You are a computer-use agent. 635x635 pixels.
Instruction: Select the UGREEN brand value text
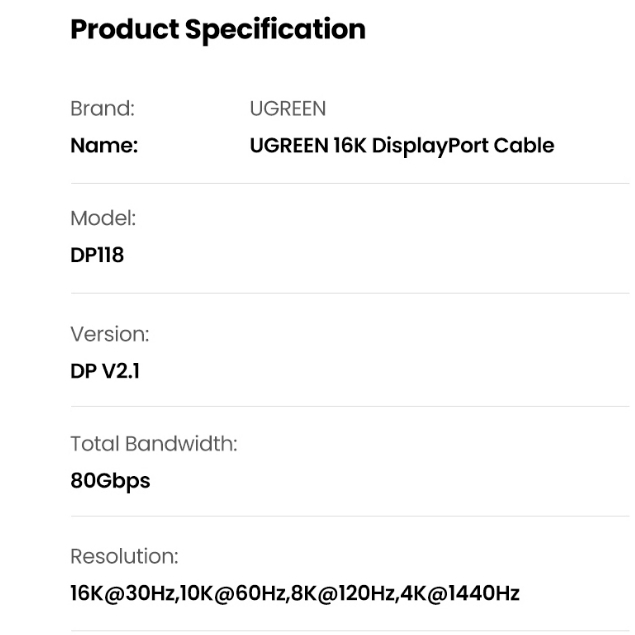(x=288, y=108)
